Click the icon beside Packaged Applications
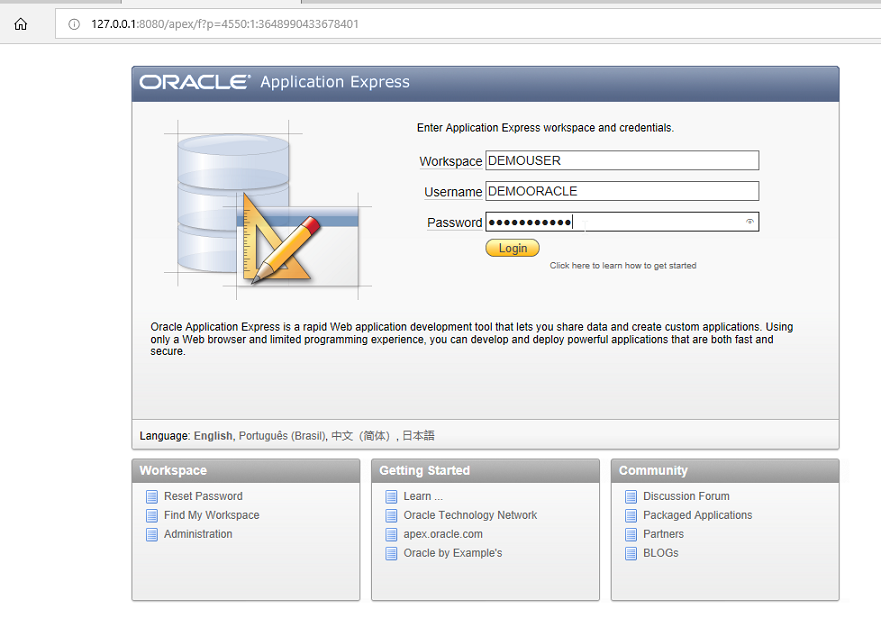881x618 pixels. (x=631, y=516)
